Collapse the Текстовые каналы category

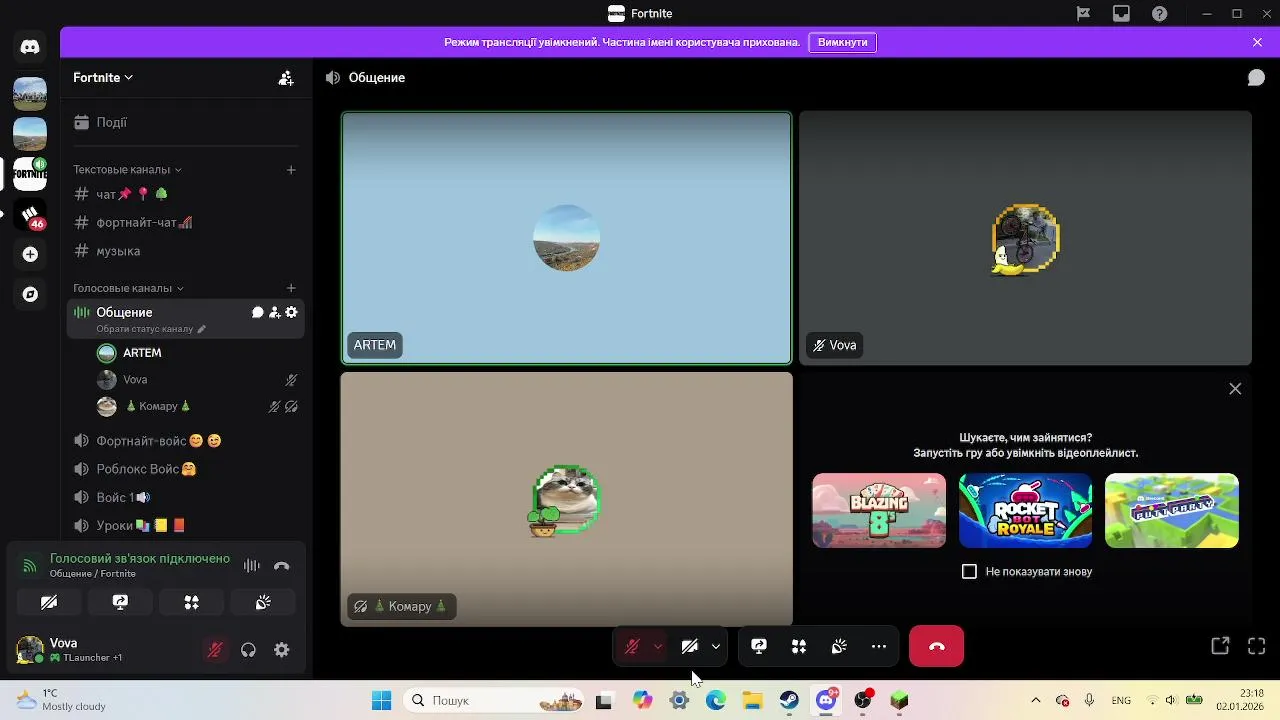pyautogui.click(x=127, y=170)
